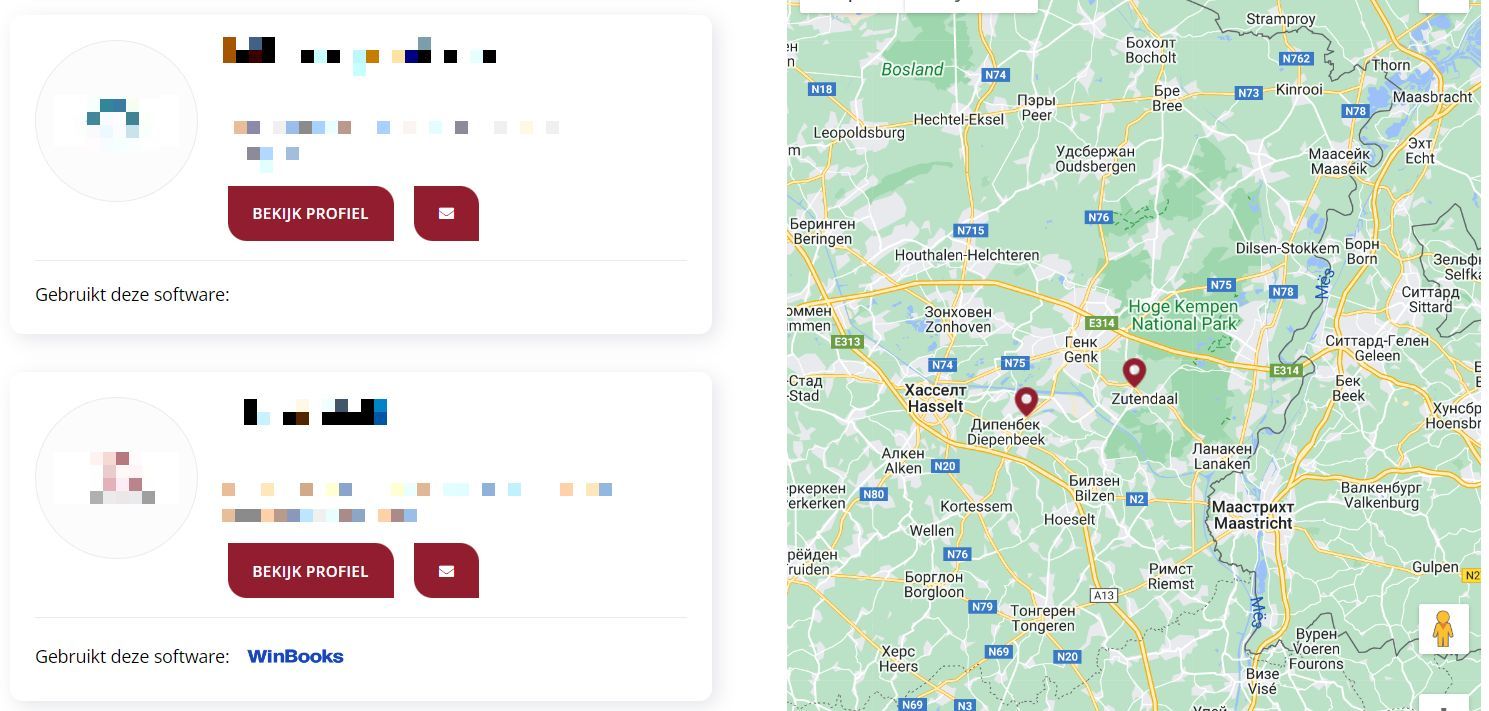The image size is (1489, 711).
Task: Click the Bosland area label on map
Action: point(912,69)
